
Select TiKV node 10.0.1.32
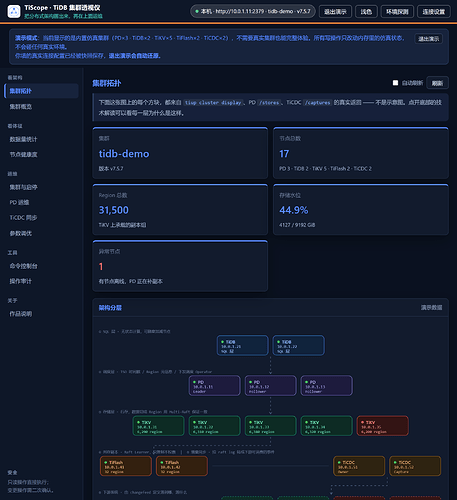point(215,426)
